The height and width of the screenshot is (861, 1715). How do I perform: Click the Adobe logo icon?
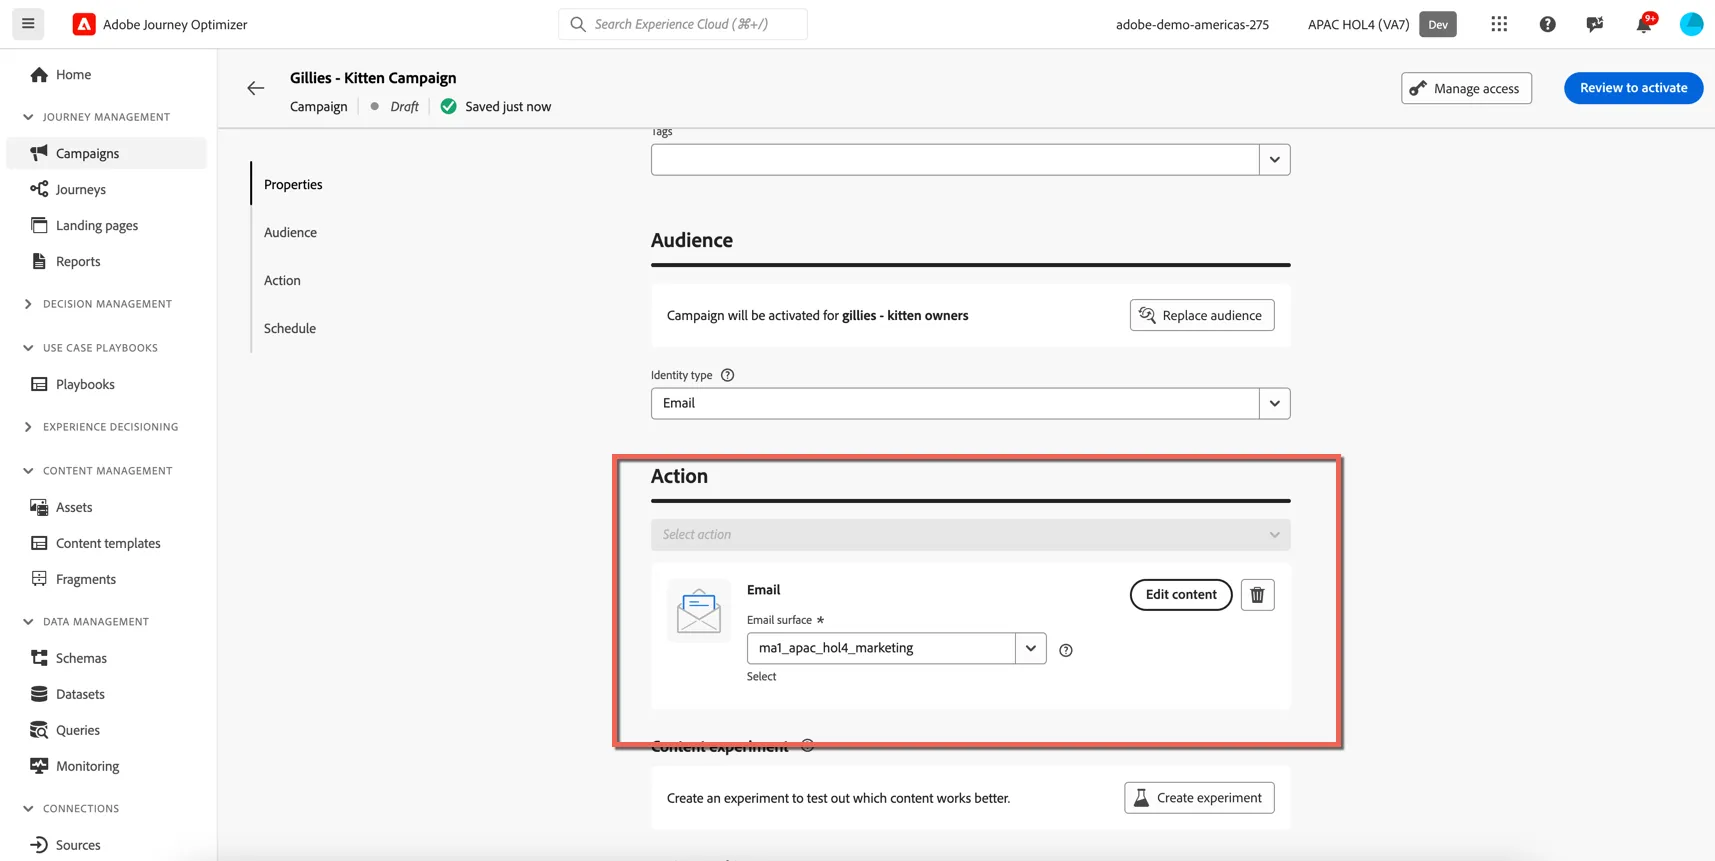tap(84, 24)
